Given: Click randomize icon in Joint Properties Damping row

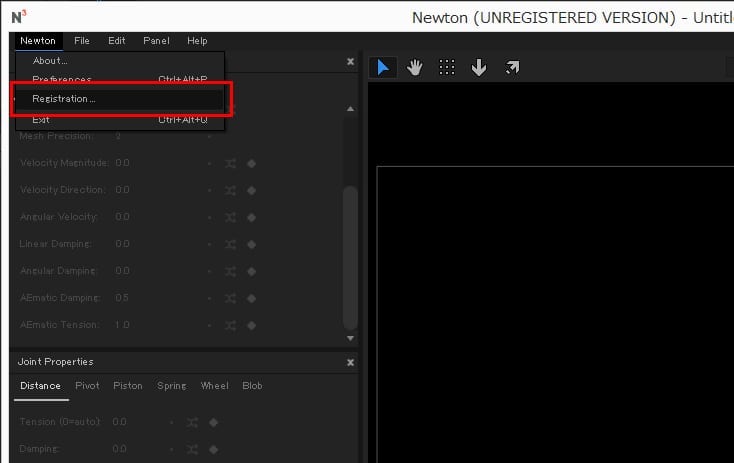Looking at the screenshot, I should tap(192, 449).
